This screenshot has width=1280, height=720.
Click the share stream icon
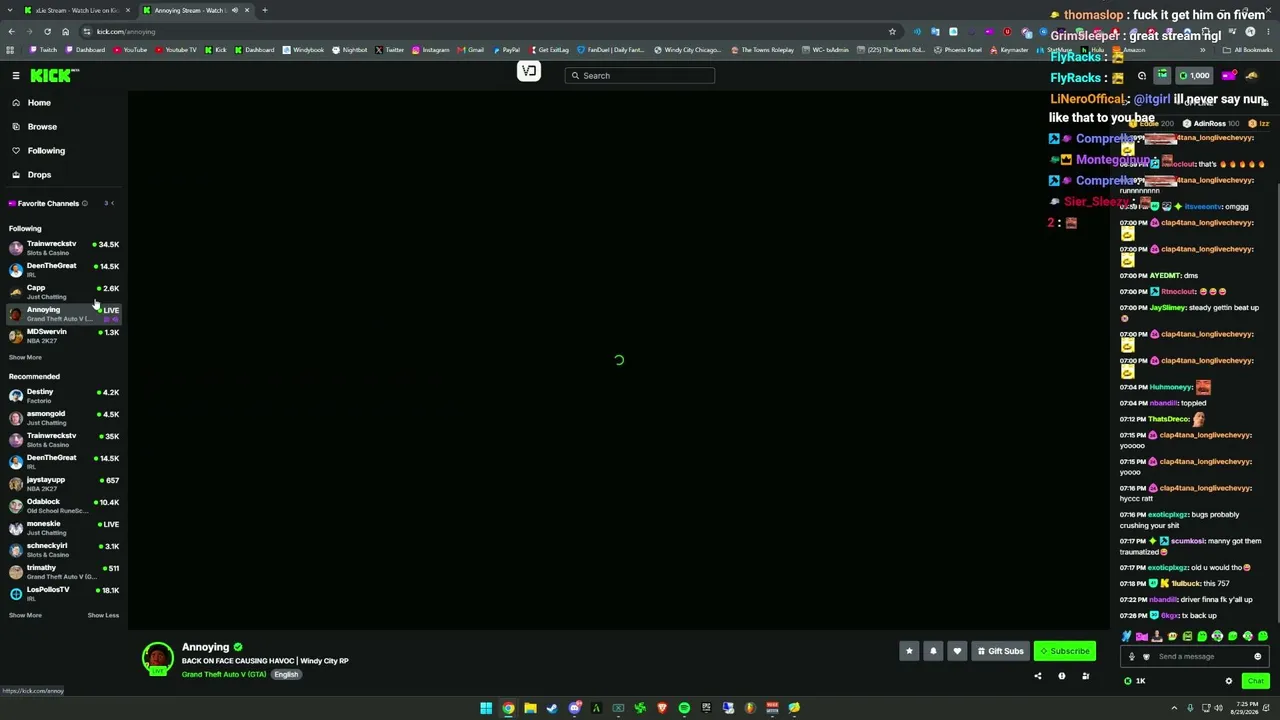[1037, 676]
